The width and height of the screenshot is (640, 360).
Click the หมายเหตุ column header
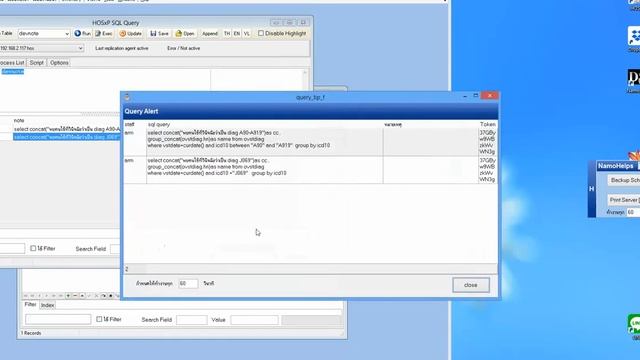point(393,124)
